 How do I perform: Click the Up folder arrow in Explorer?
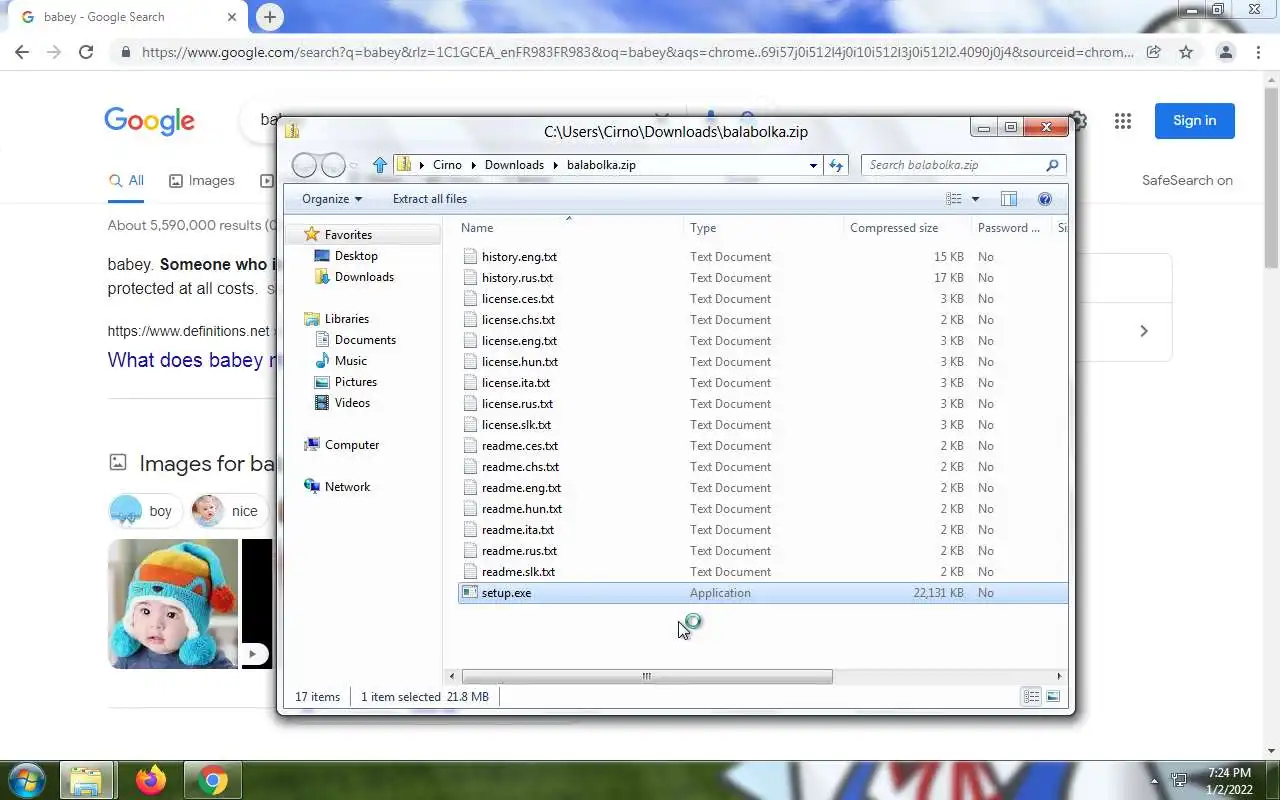[x=379, y=165]
